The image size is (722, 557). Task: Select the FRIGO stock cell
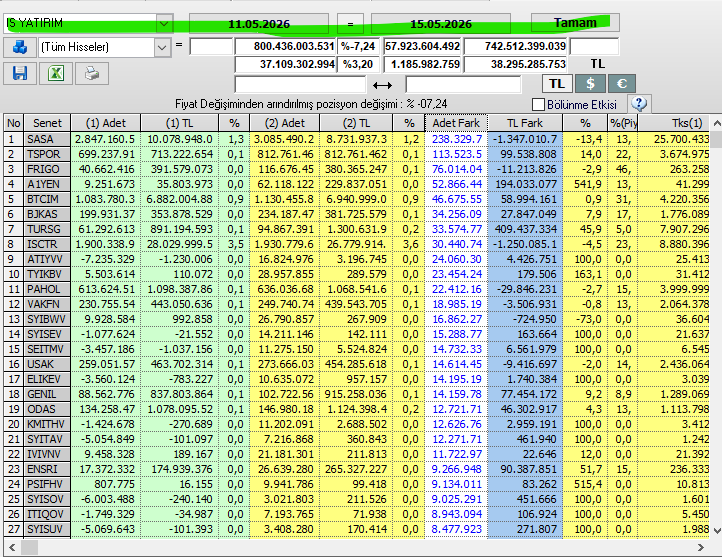(x=47, y=169)
